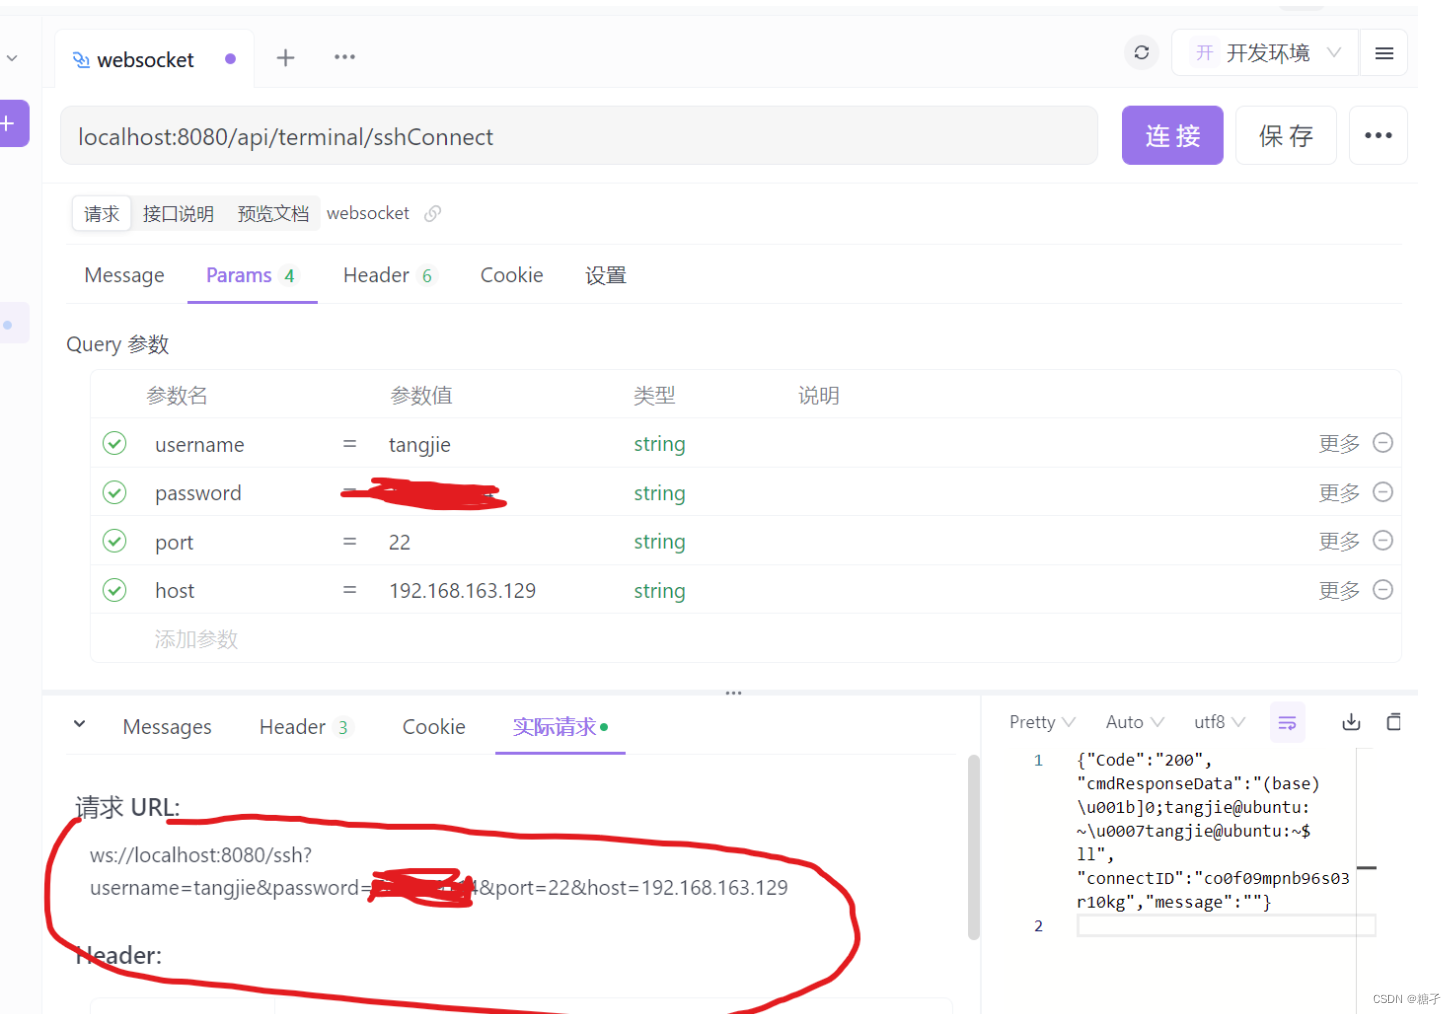Screen dimensions: 1456x1014
Task: Open the tab overflow three-dots menu
Action: pyautogui.click(x=345, y=57)
